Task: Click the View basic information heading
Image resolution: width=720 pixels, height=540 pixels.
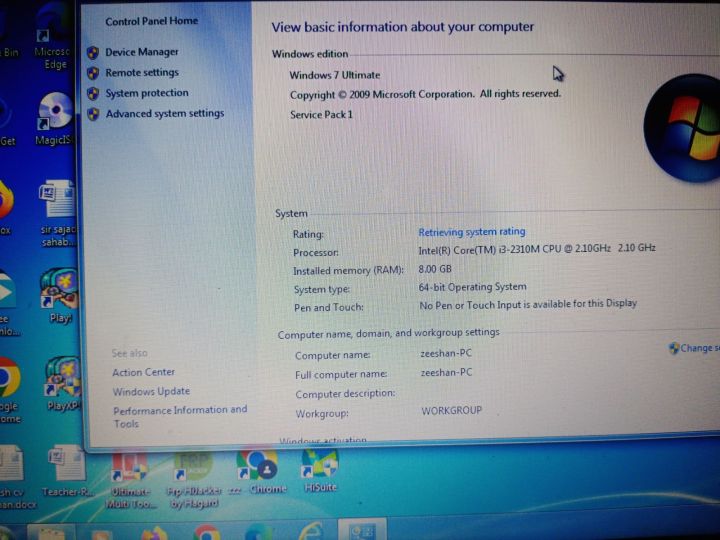Action: pos(402,27)
